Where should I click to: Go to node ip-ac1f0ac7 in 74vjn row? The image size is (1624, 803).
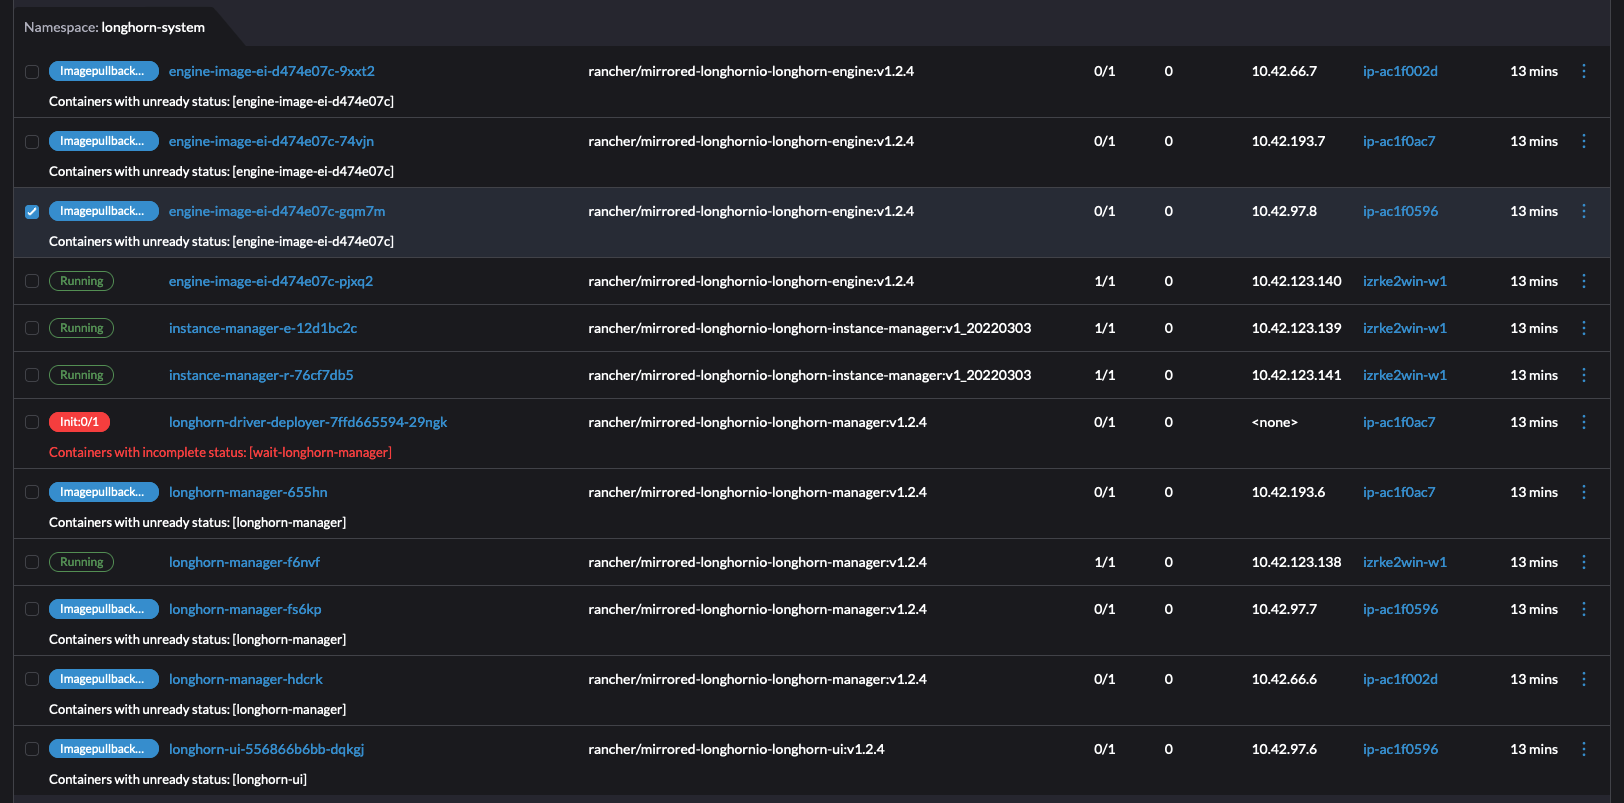tap(1399, 141)
